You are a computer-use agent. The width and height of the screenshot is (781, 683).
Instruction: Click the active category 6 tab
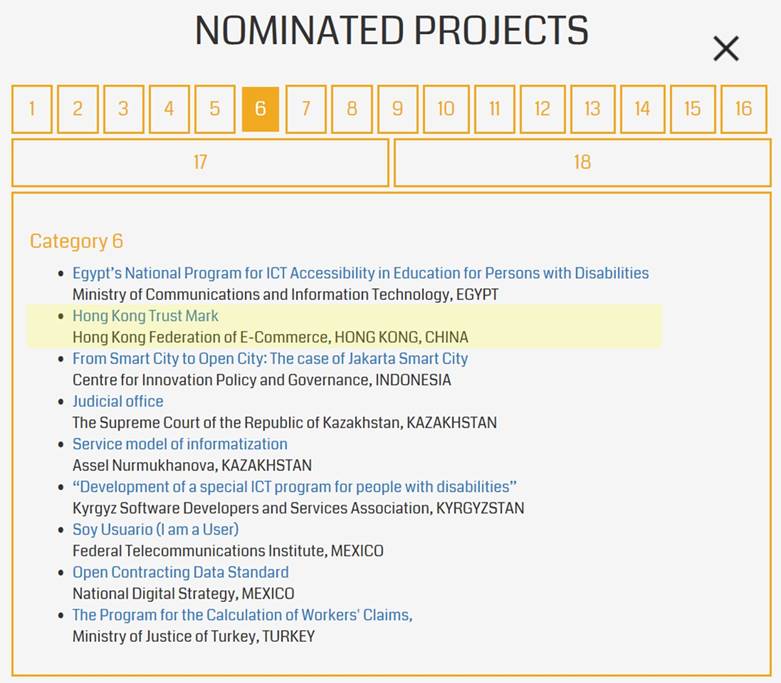click(x=260, y=109)
